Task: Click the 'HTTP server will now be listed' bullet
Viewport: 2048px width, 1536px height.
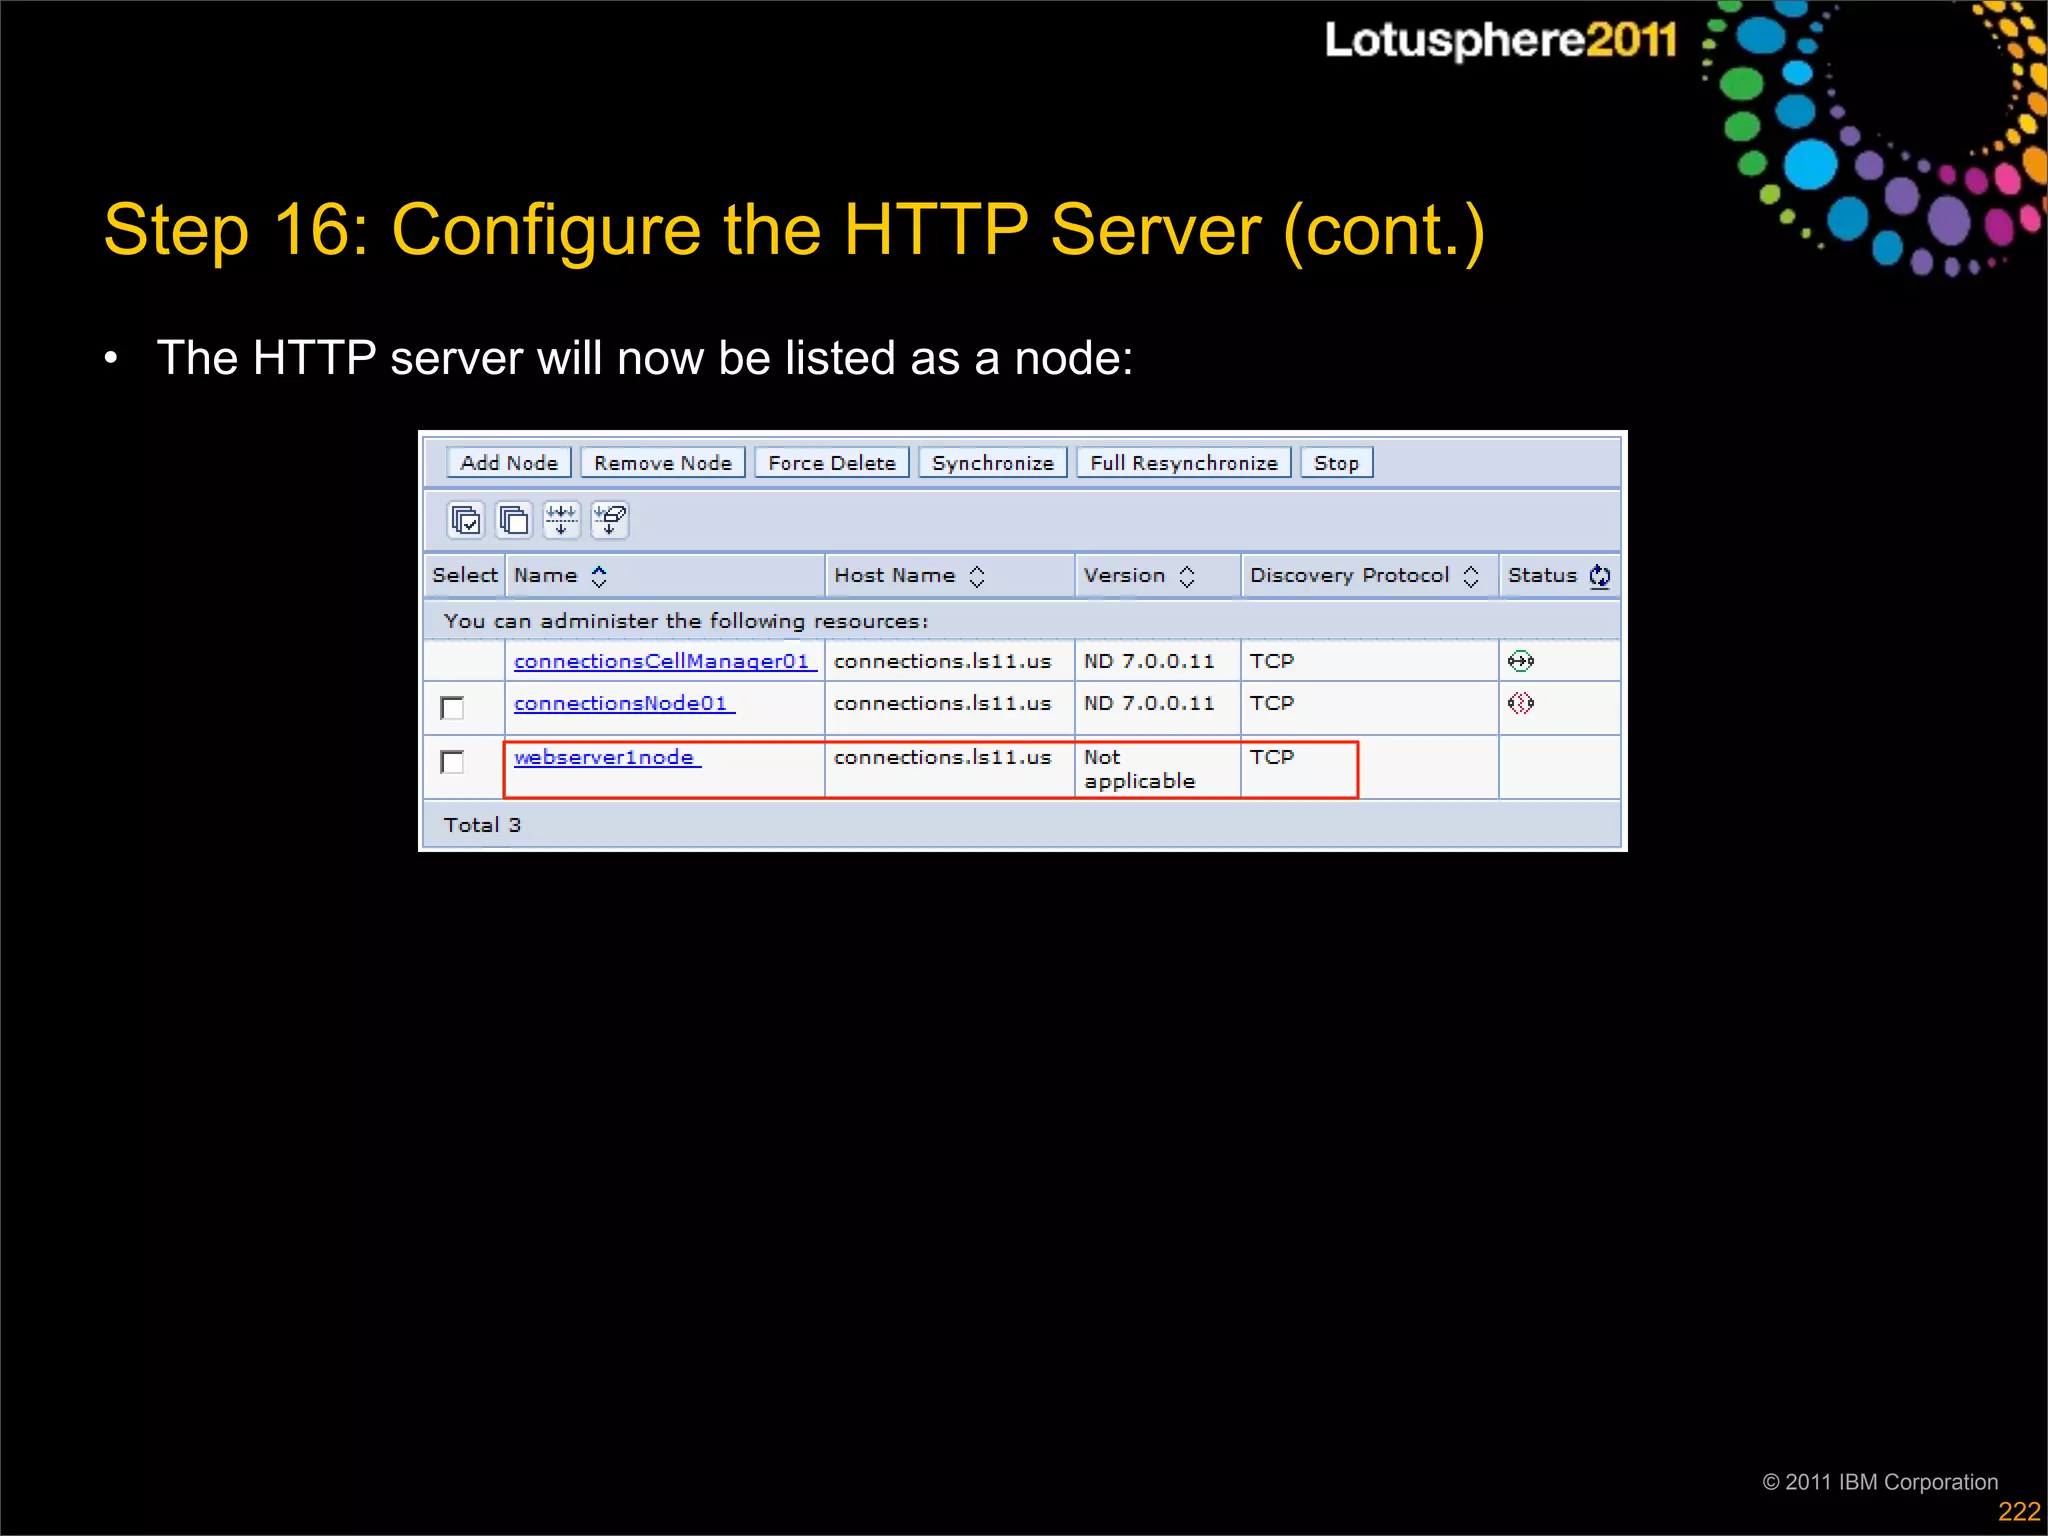Action: pyautogui.click(x=645, y=358)
